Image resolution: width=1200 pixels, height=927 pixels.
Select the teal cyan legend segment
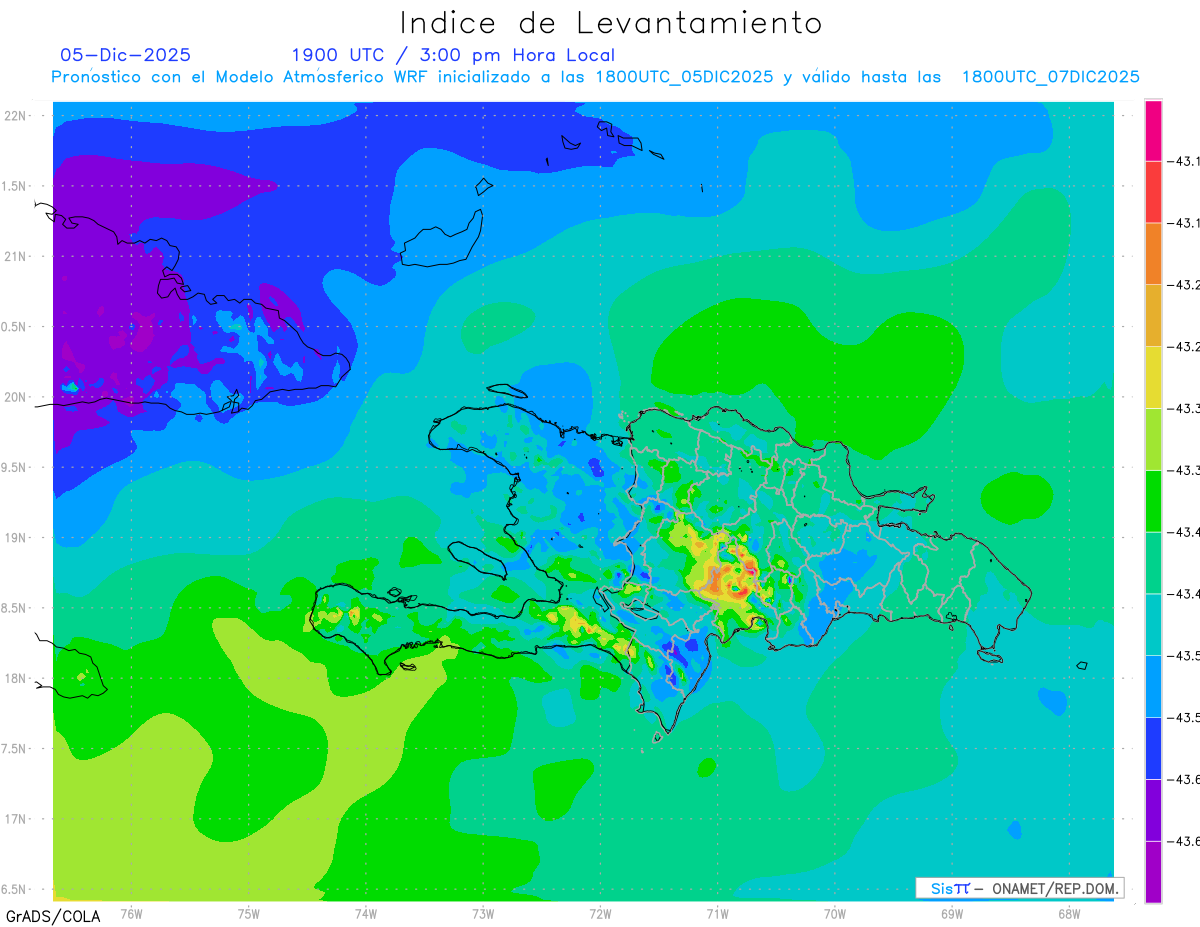coord(1153,625)
